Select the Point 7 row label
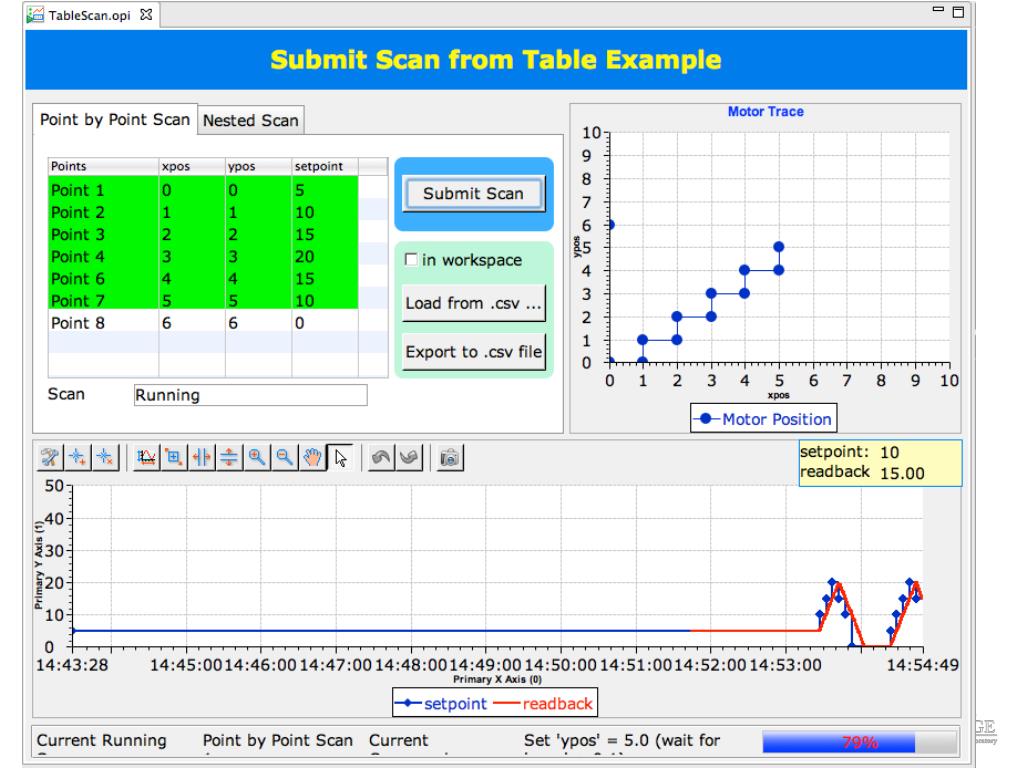This screenshot has width=1024, height=768. (78, 300)
